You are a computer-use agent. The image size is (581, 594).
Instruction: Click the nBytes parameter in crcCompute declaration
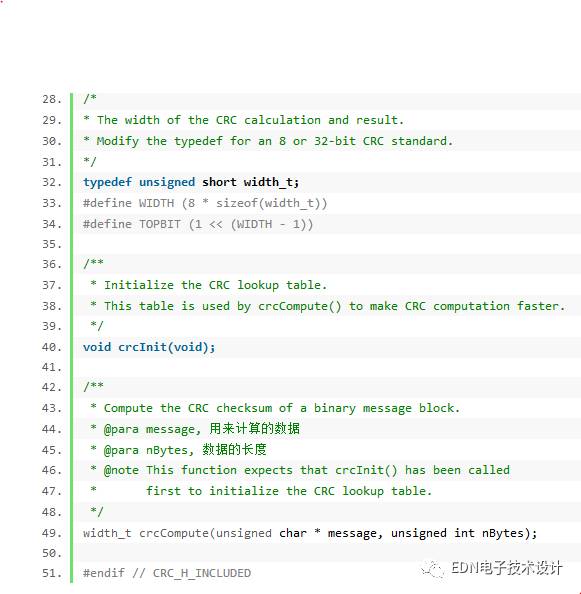point(502,533)
